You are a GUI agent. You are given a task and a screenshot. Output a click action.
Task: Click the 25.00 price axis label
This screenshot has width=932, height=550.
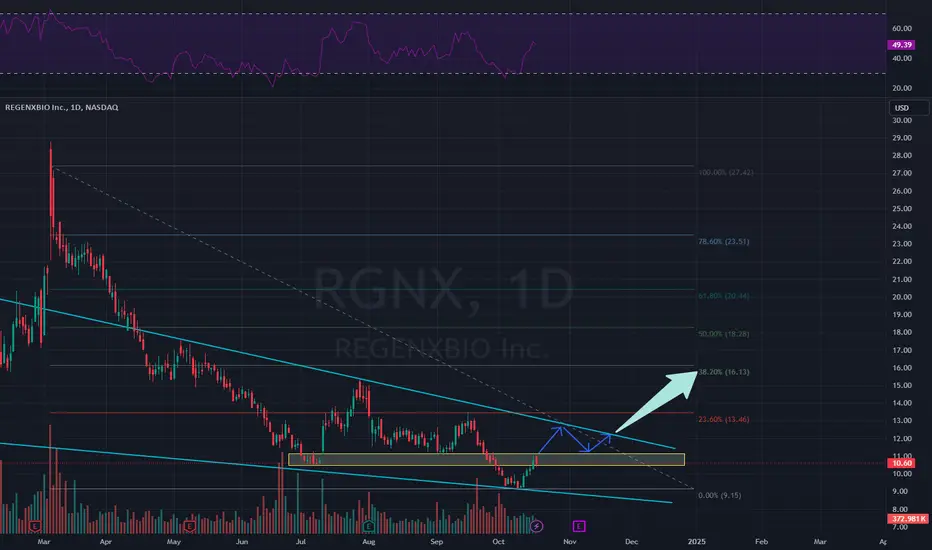[902, 209]
